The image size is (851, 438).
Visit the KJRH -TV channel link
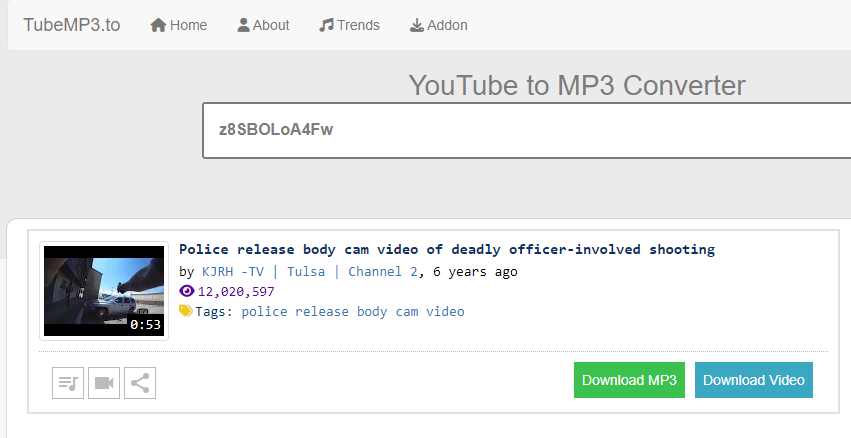pos(233,271)
